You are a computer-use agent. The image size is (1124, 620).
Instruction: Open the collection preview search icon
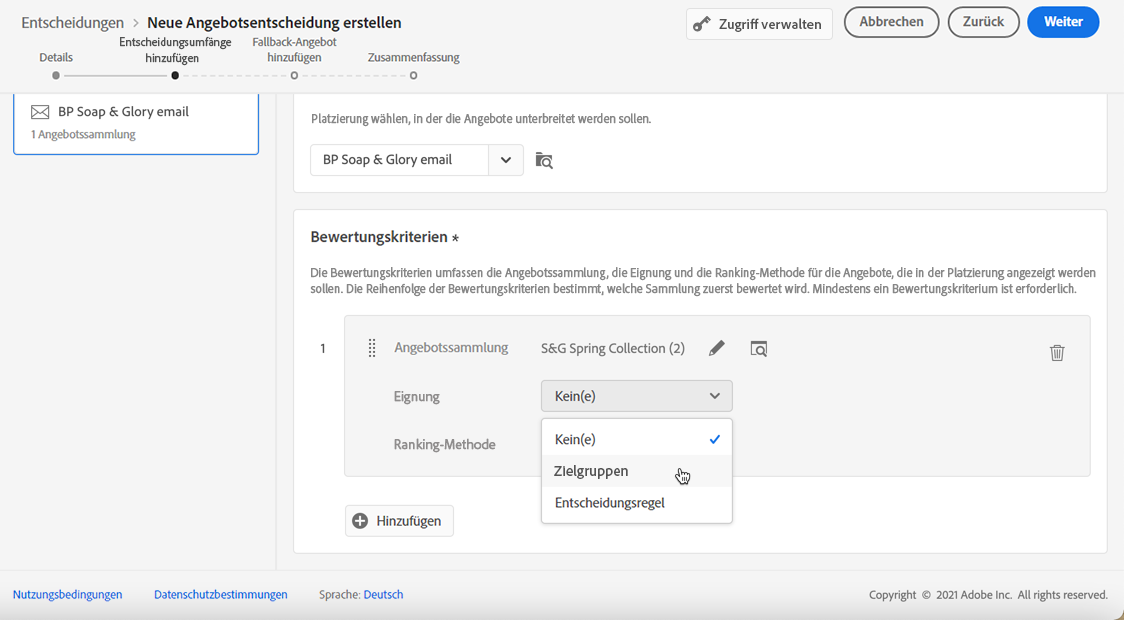pos(759,348)
